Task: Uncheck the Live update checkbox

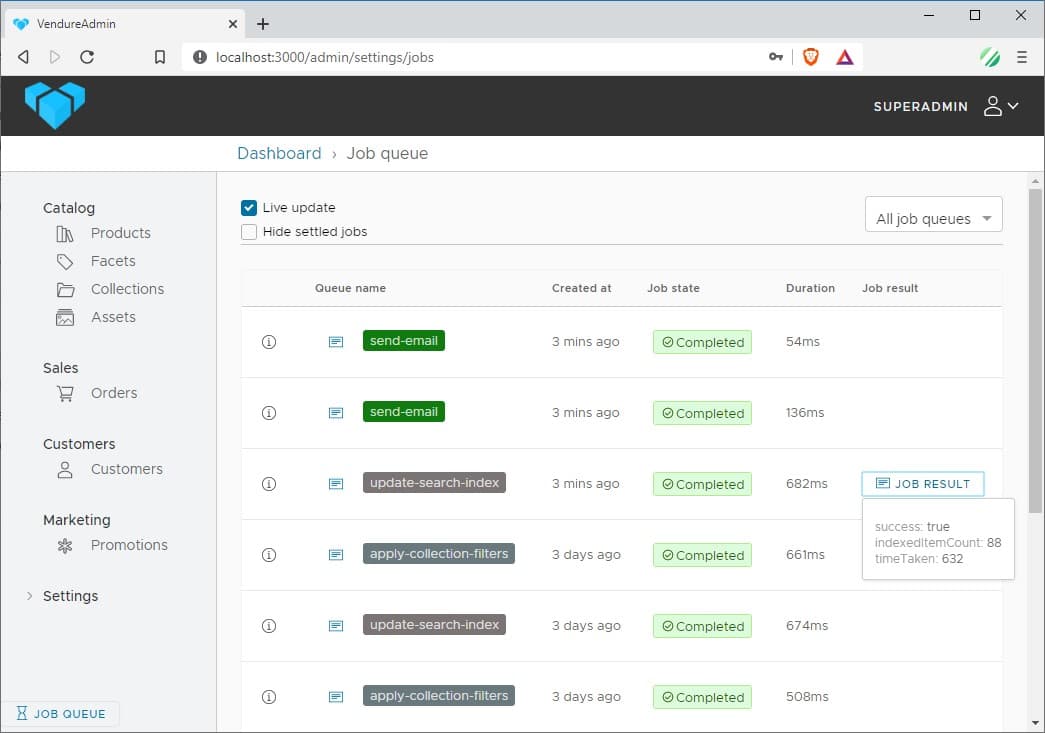Action: pyautogui.click(x=249, y=208)
